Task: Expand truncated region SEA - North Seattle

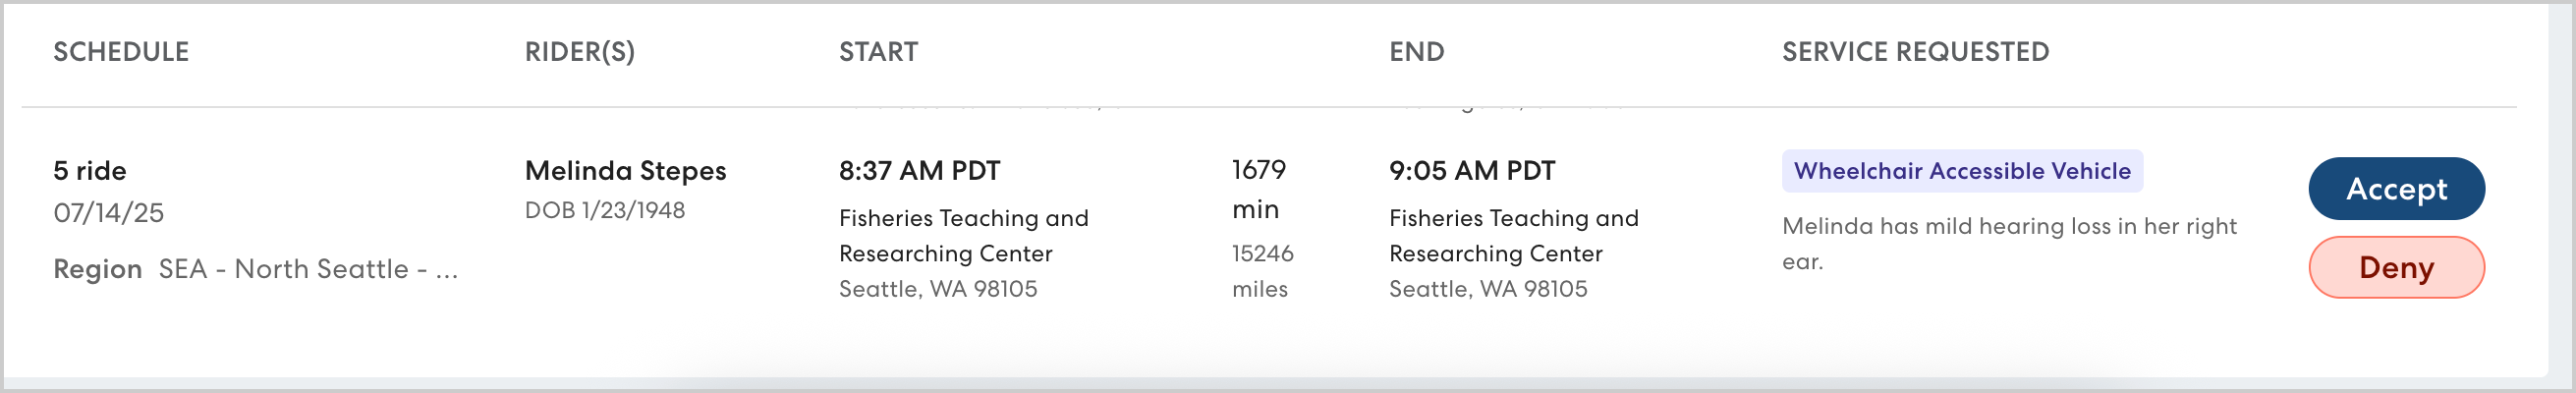Action: pyautogui.click(x=308, y=269)
